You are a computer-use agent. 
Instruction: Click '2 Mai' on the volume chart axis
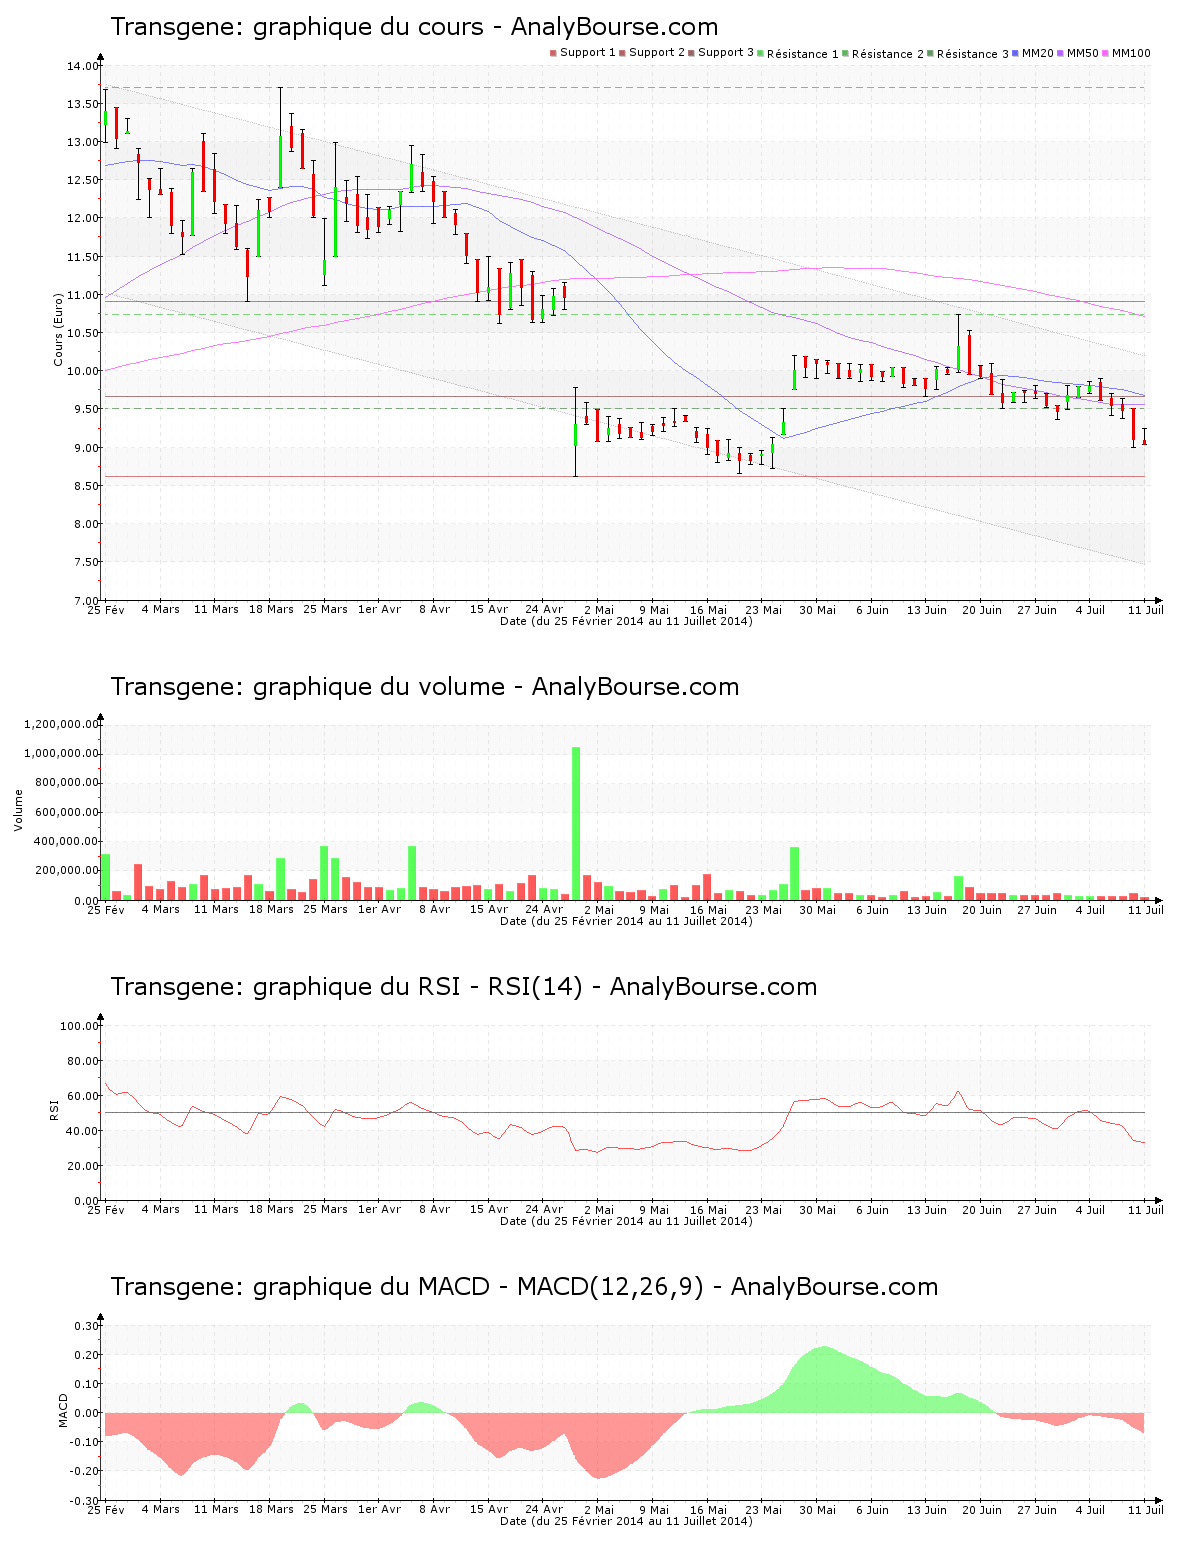[599, 909]
